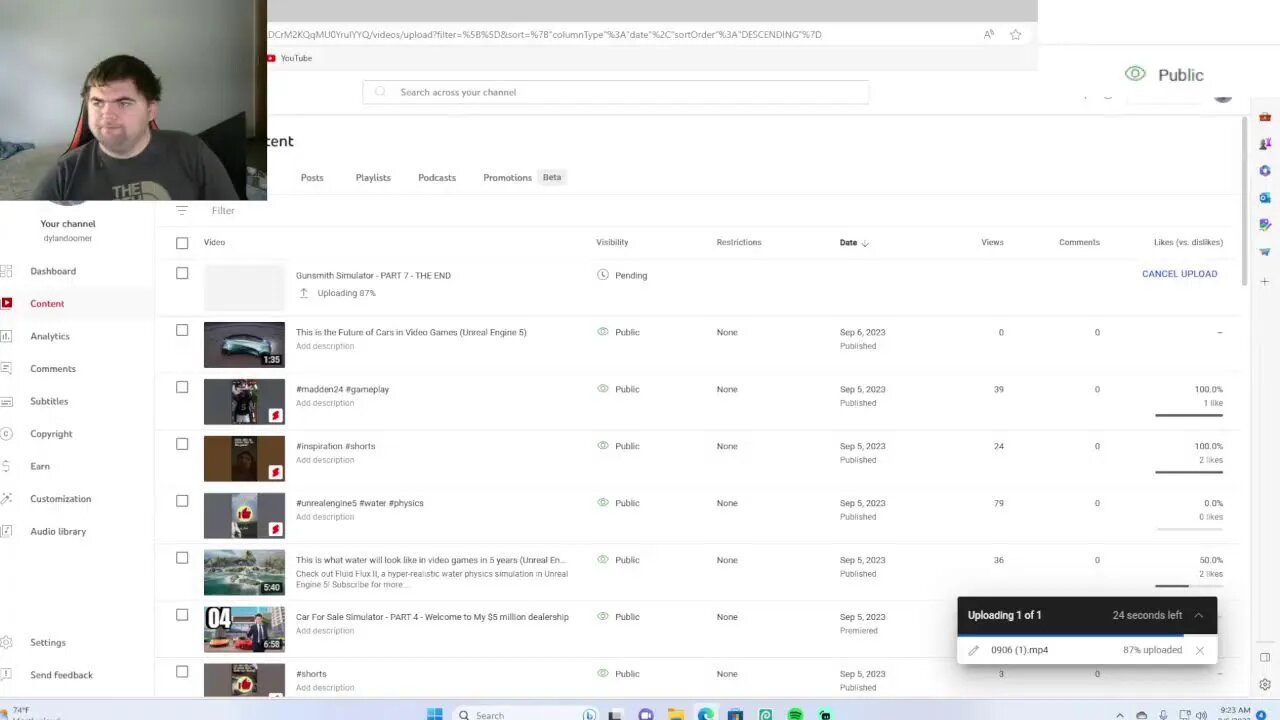
Task: Click upload arrow icon beside Uploading 87%
Action: 304,293
